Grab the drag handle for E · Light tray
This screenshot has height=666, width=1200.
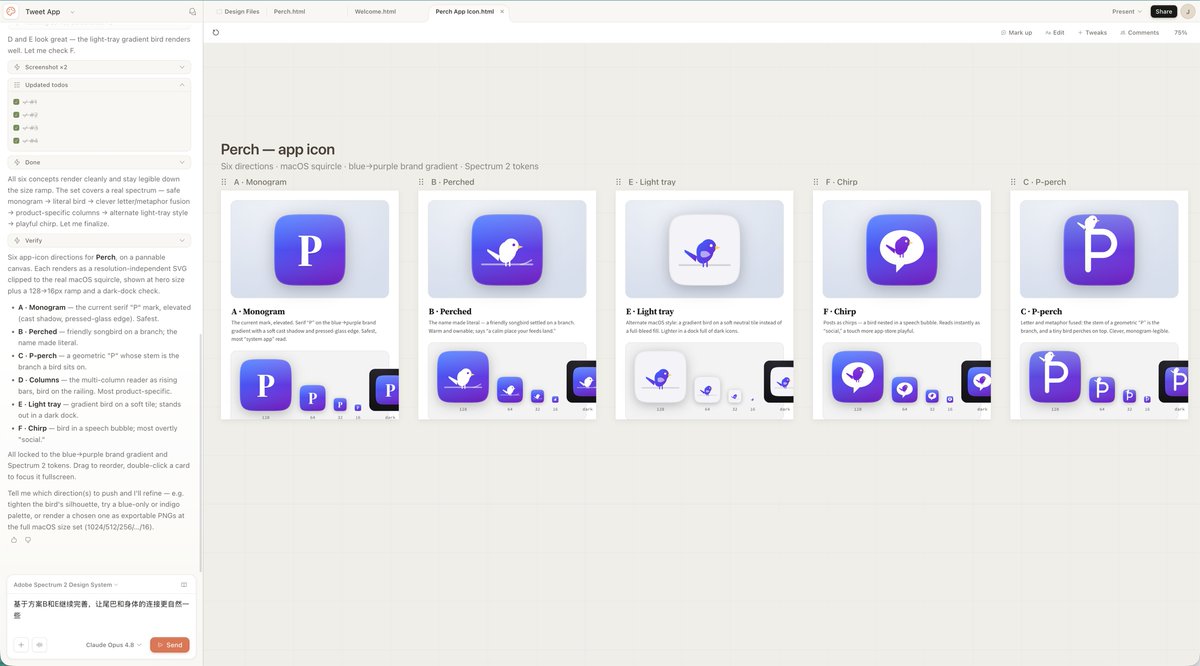coord(620,182)
